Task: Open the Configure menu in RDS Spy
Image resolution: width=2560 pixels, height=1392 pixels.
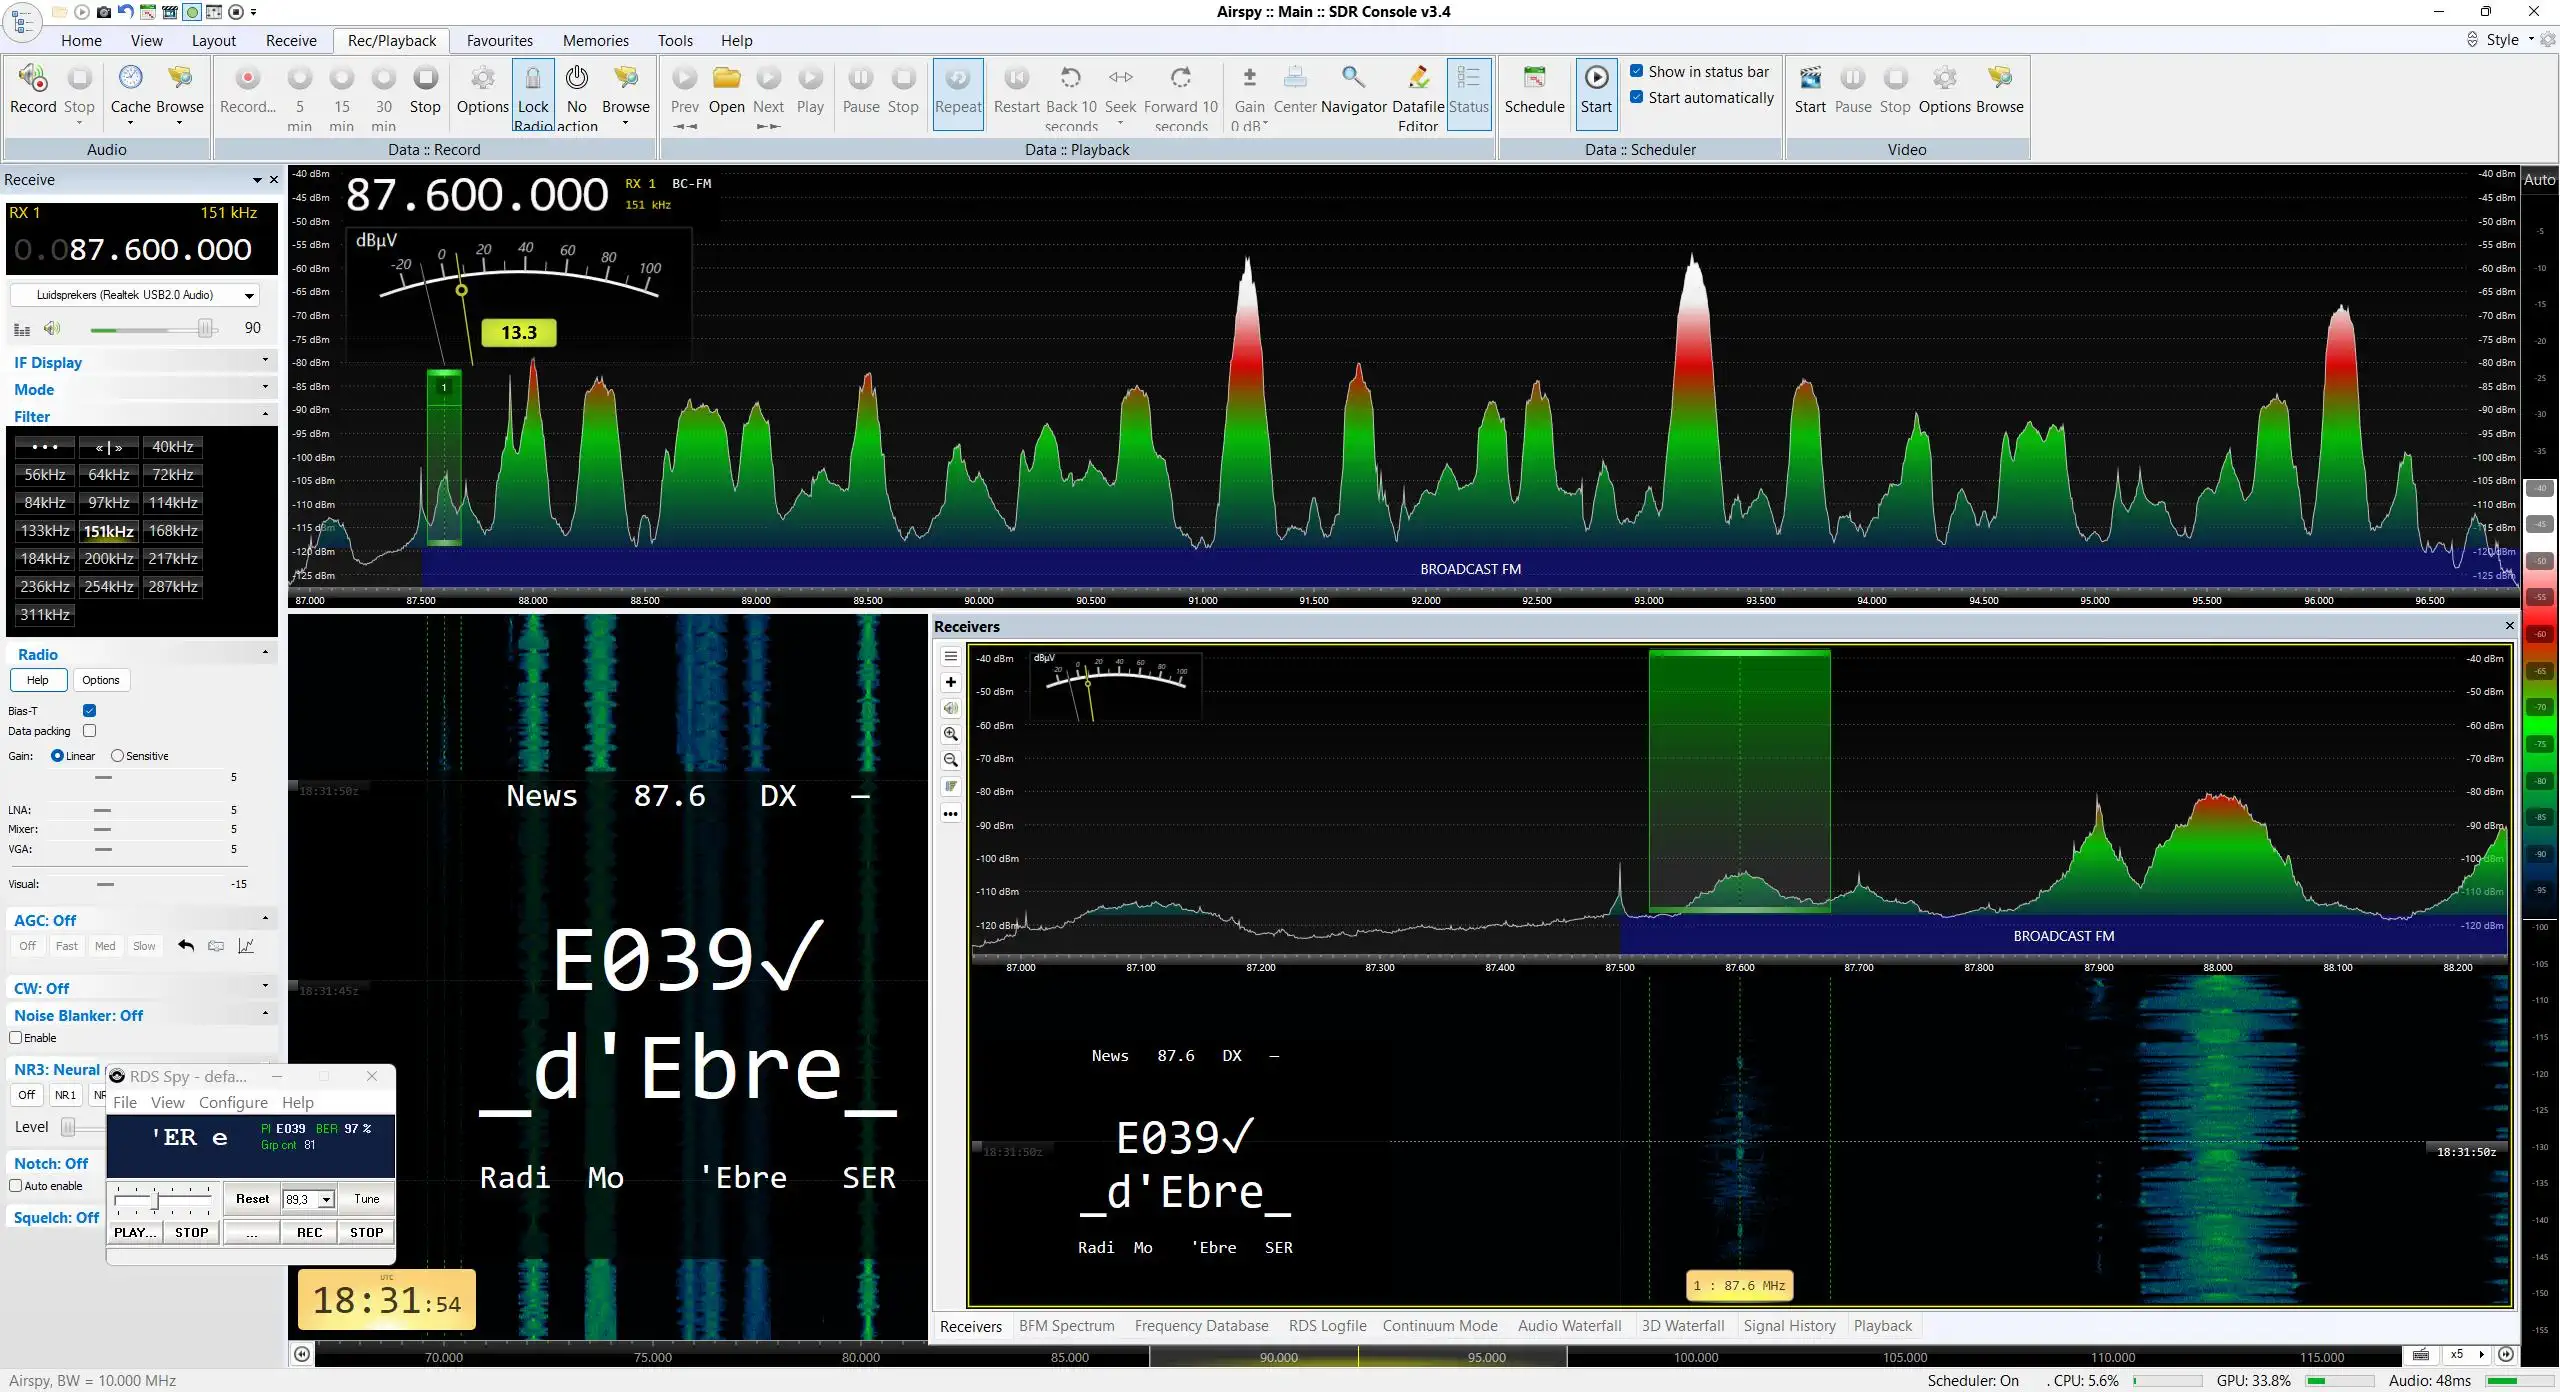Action: tap(233, 1102)
